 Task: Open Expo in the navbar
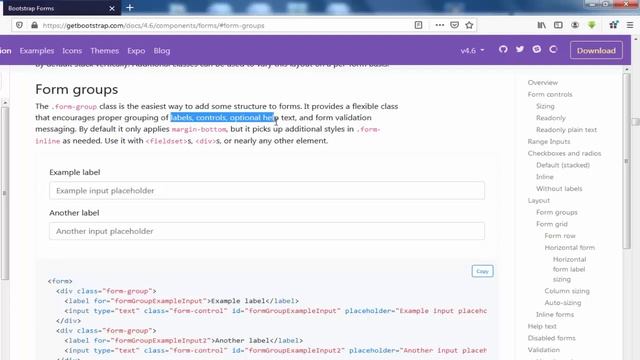(136, 51)
